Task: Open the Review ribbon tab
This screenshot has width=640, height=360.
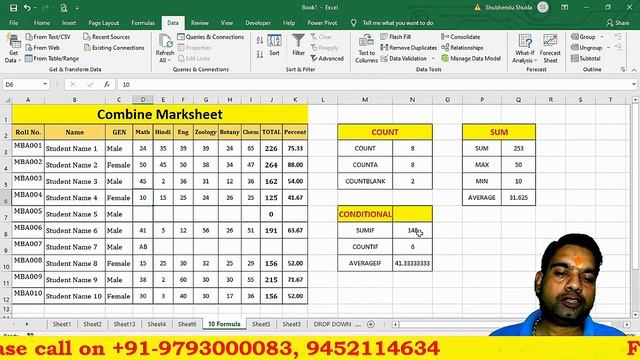Action: [x=200, y=23]
